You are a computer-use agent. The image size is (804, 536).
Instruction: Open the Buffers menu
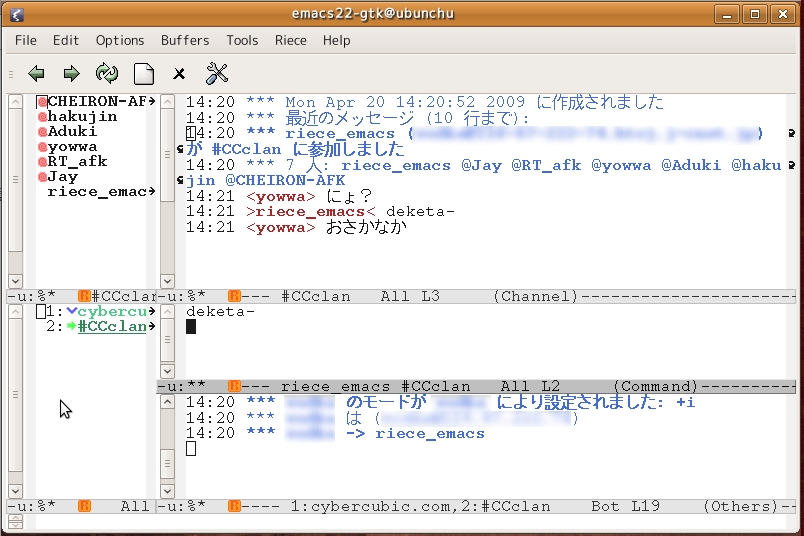[185, 40]
